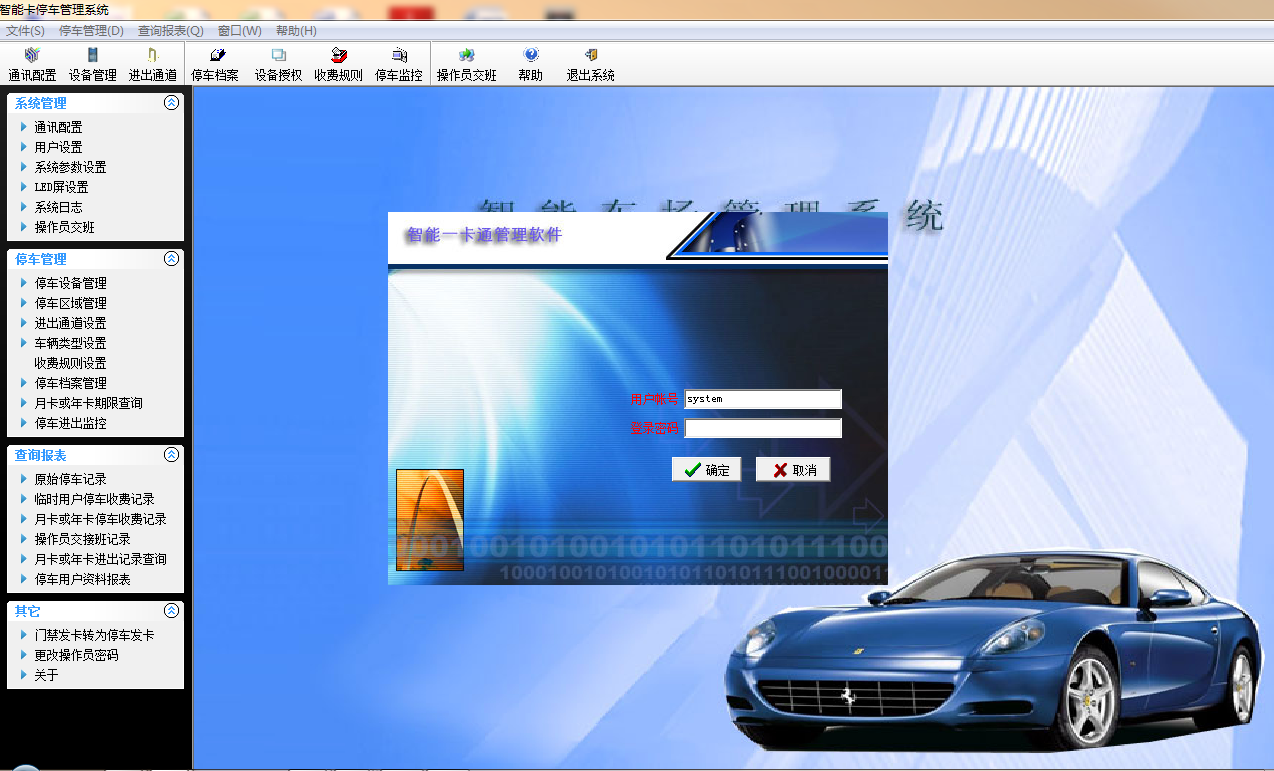Click the 取消 button in login dialog

793,470
